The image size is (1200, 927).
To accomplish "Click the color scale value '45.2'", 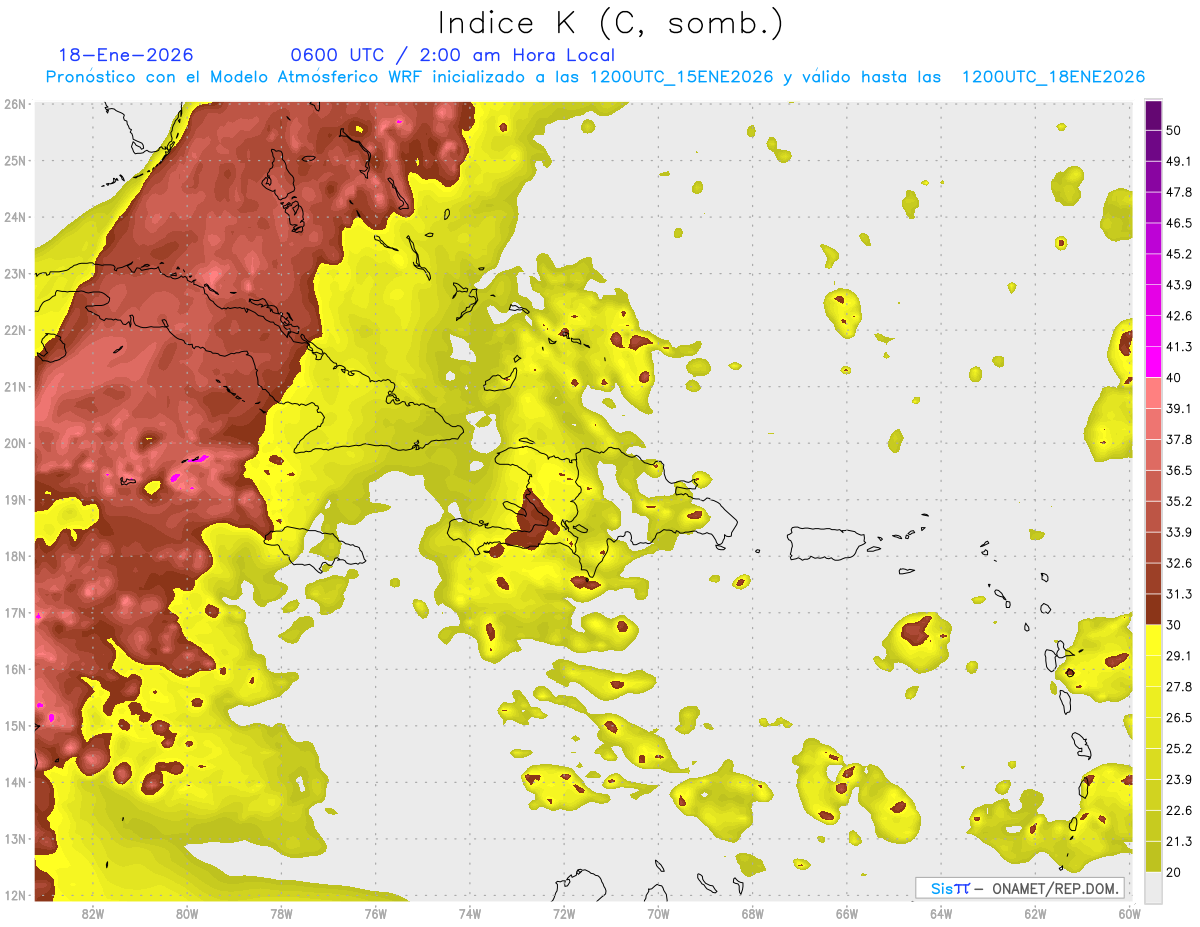I will (1178, 254).
